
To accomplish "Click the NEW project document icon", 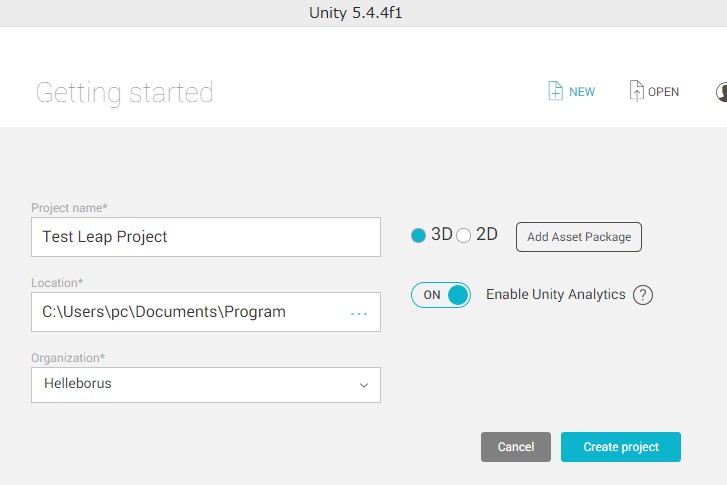I will 555,91.
